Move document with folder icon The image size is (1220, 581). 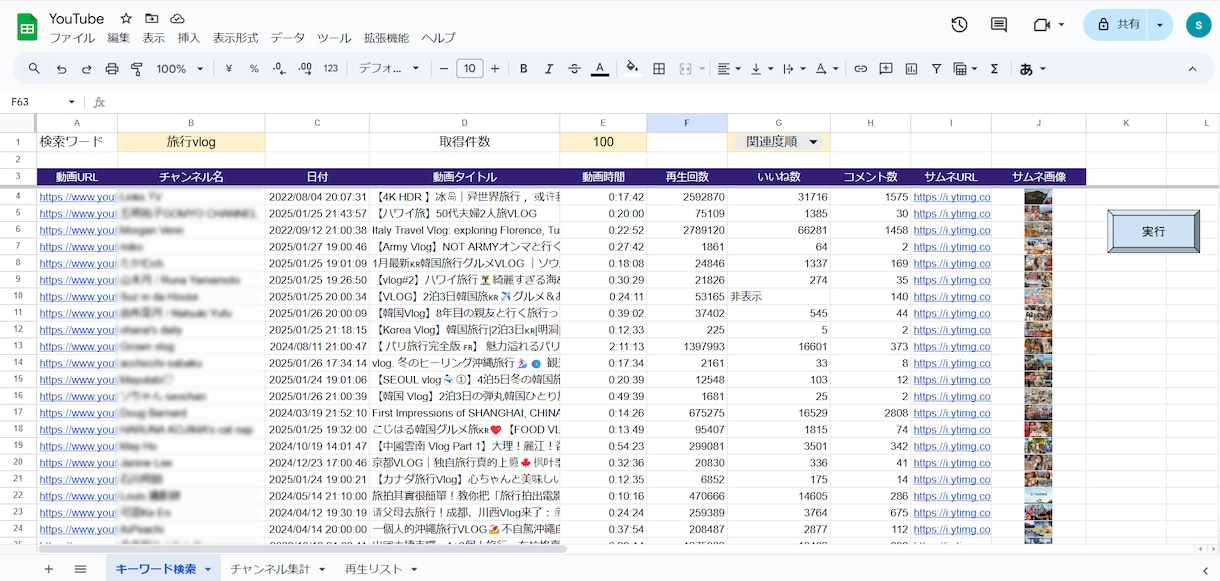[x=152, y=19]
